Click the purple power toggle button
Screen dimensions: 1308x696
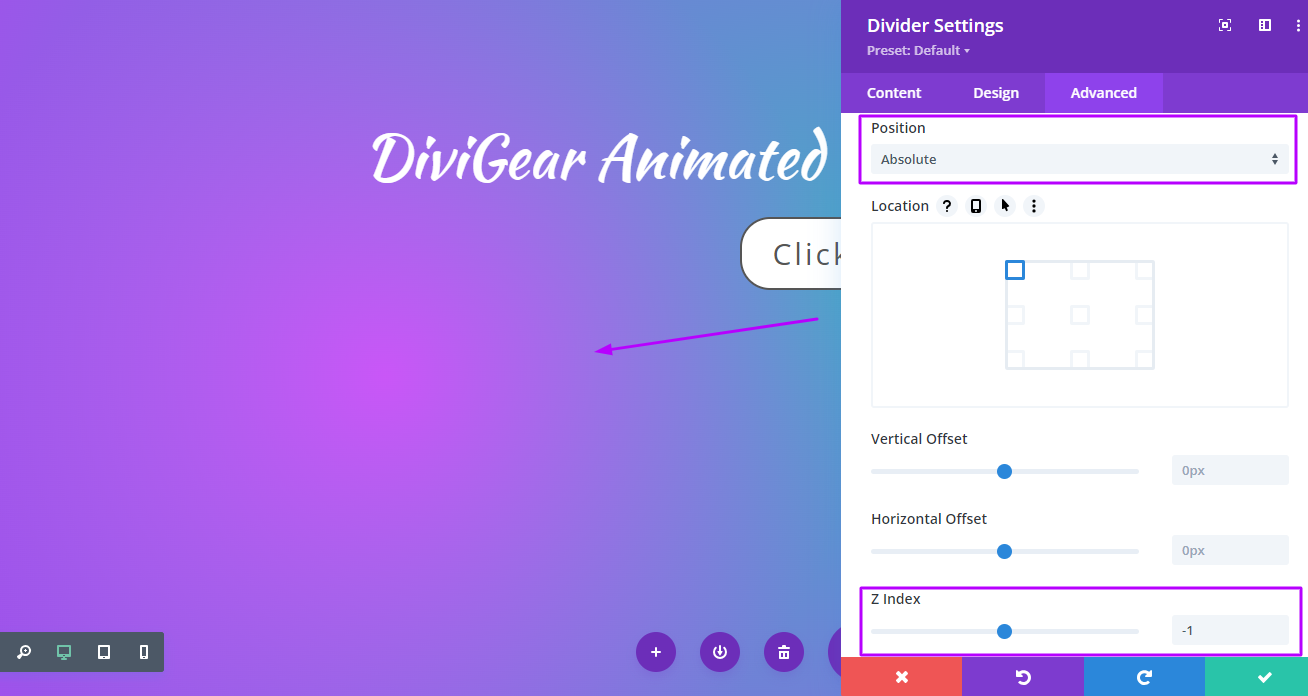pos(720,652)
